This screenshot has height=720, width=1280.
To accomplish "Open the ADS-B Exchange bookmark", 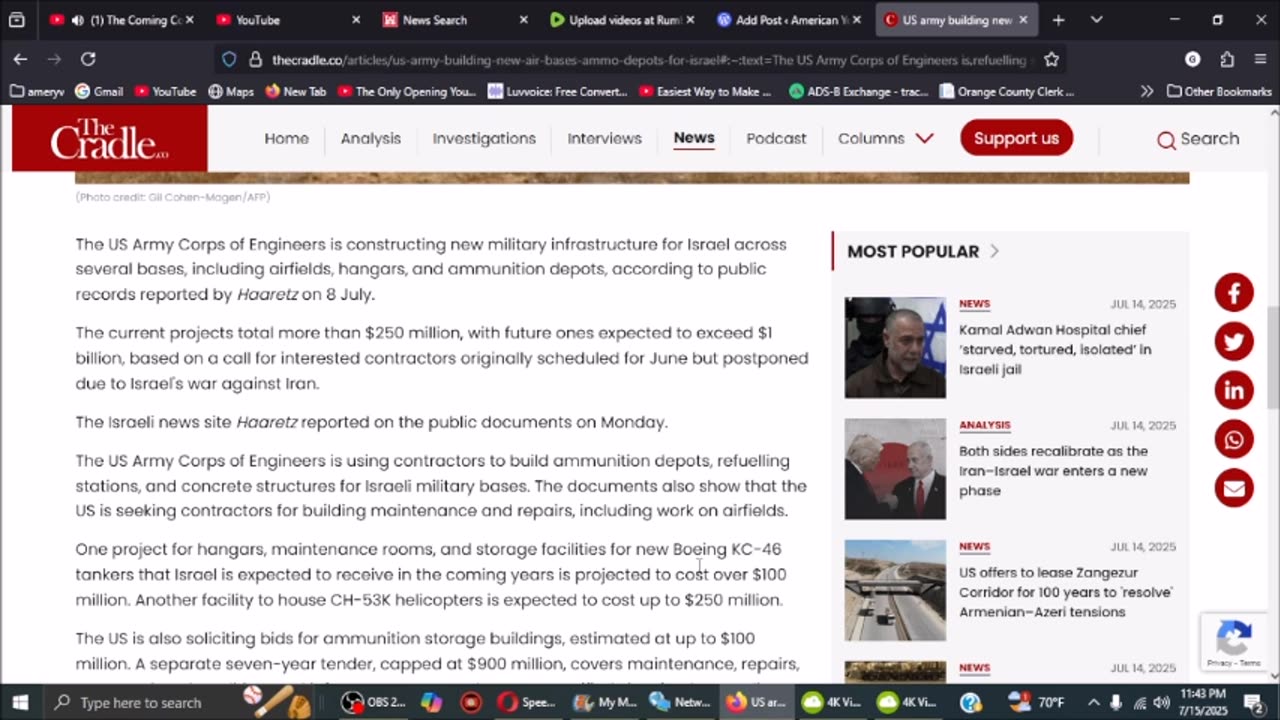I will pyautogui.click(x=860, y=91).
